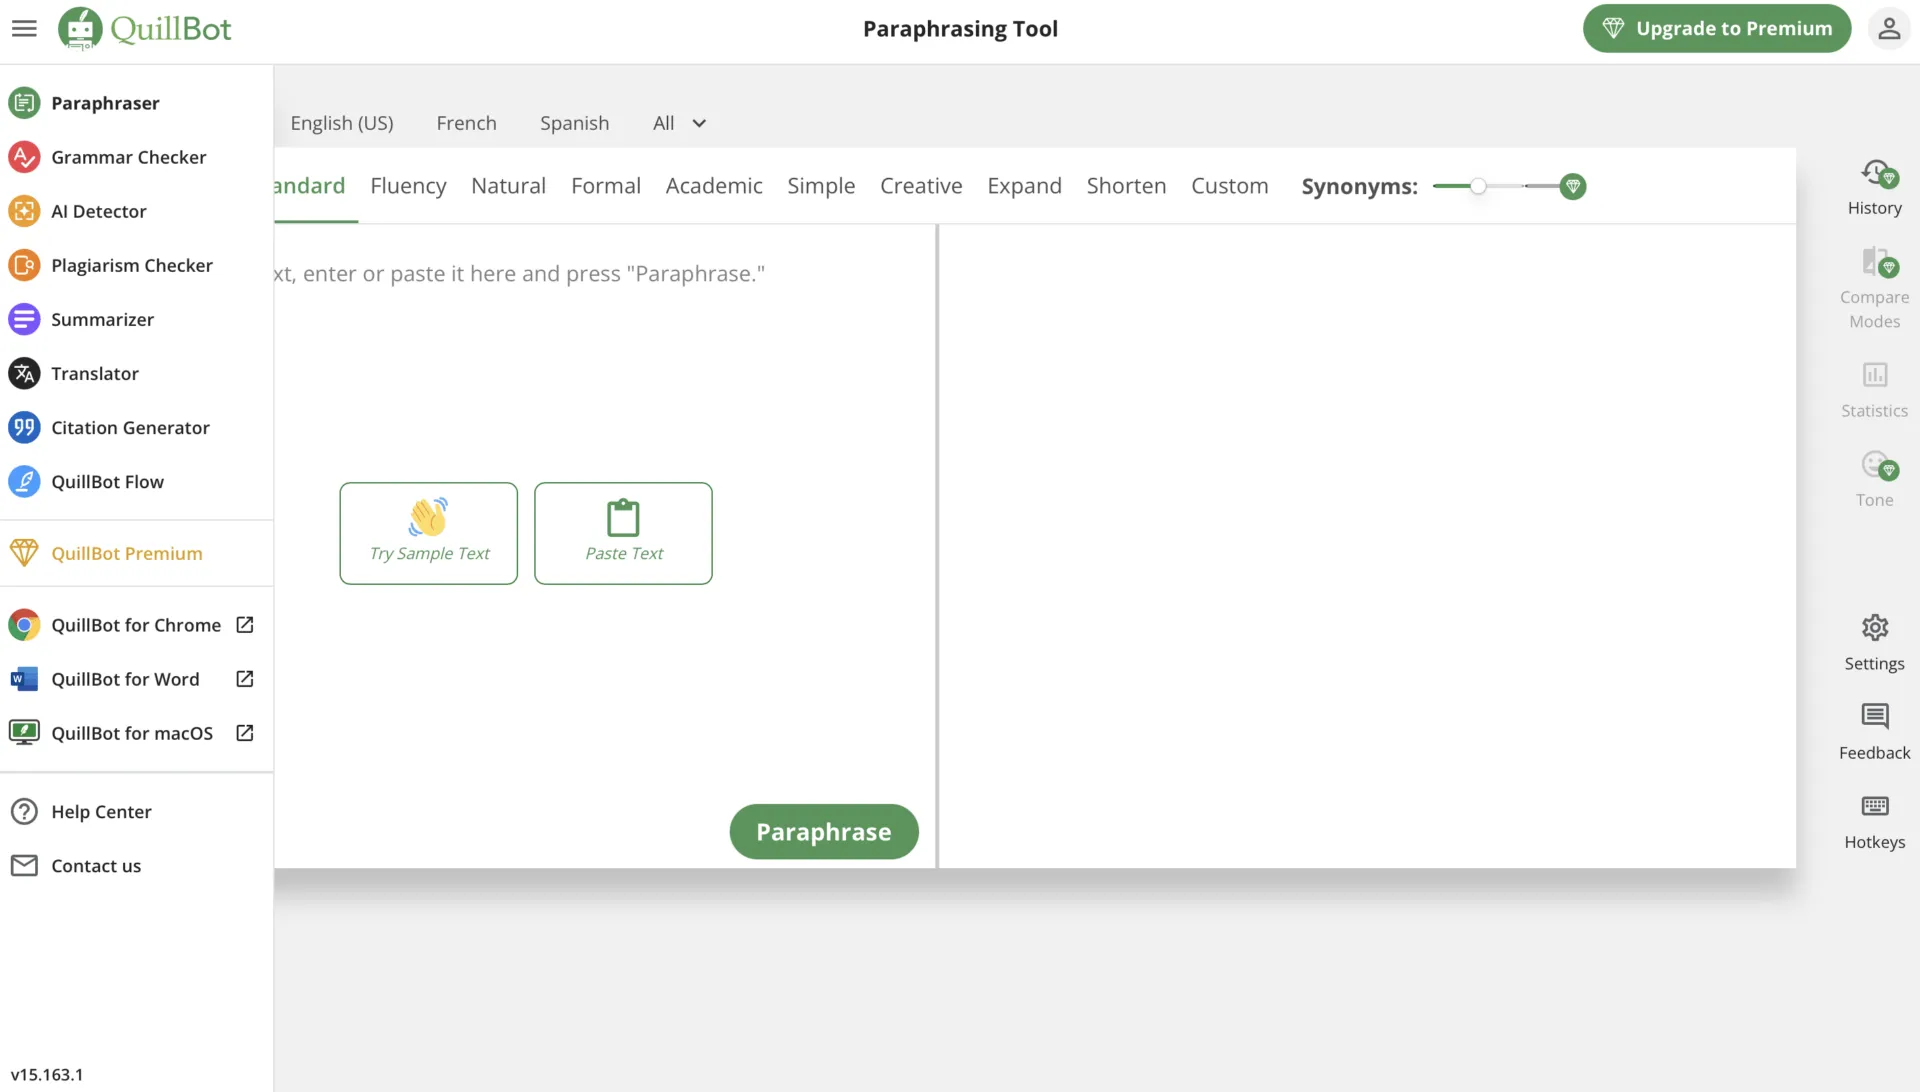Select the Academic mode tab
The image size is (1920, 1092).
[714, 186]
